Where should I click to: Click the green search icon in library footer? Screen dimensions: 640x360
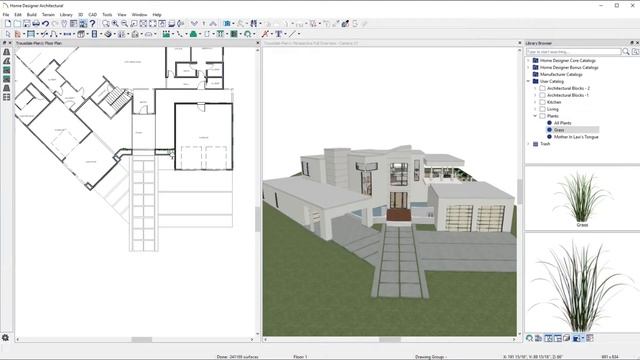[x=529, y=338]
